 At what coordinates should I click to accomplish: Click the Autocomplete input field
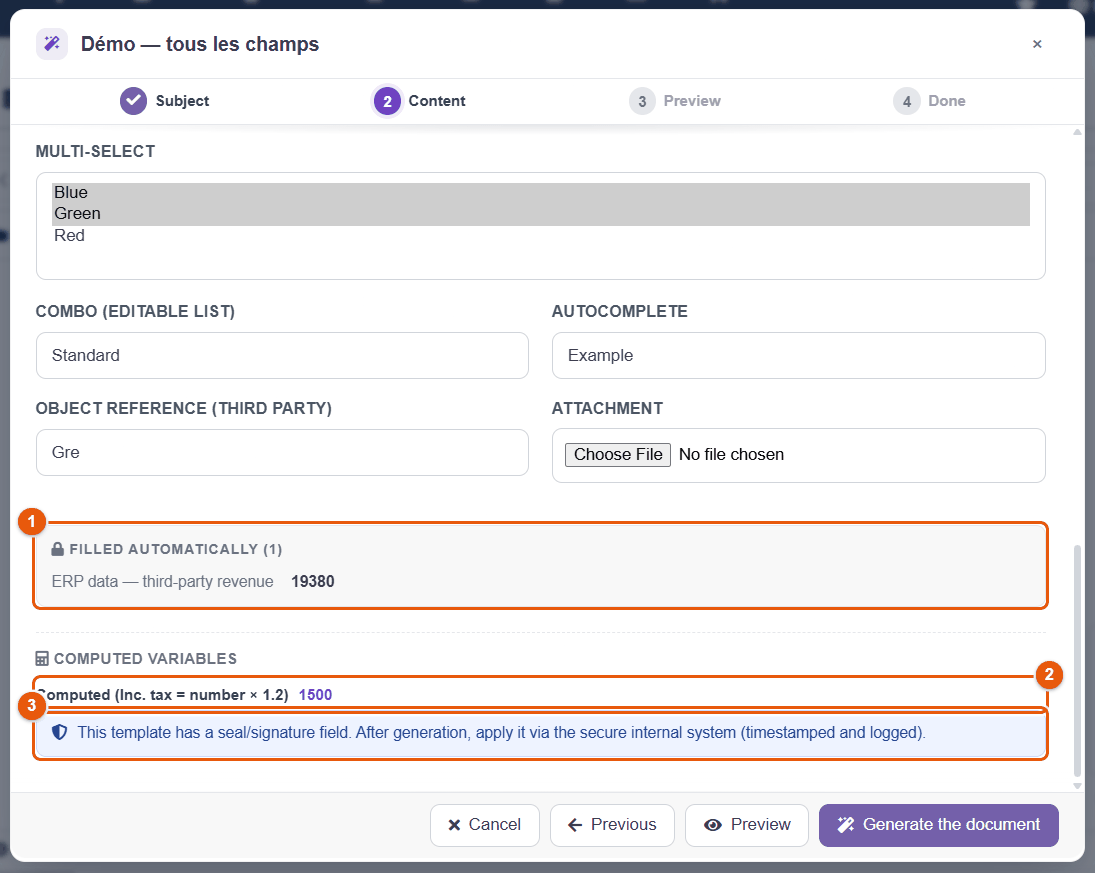[798, 355]
